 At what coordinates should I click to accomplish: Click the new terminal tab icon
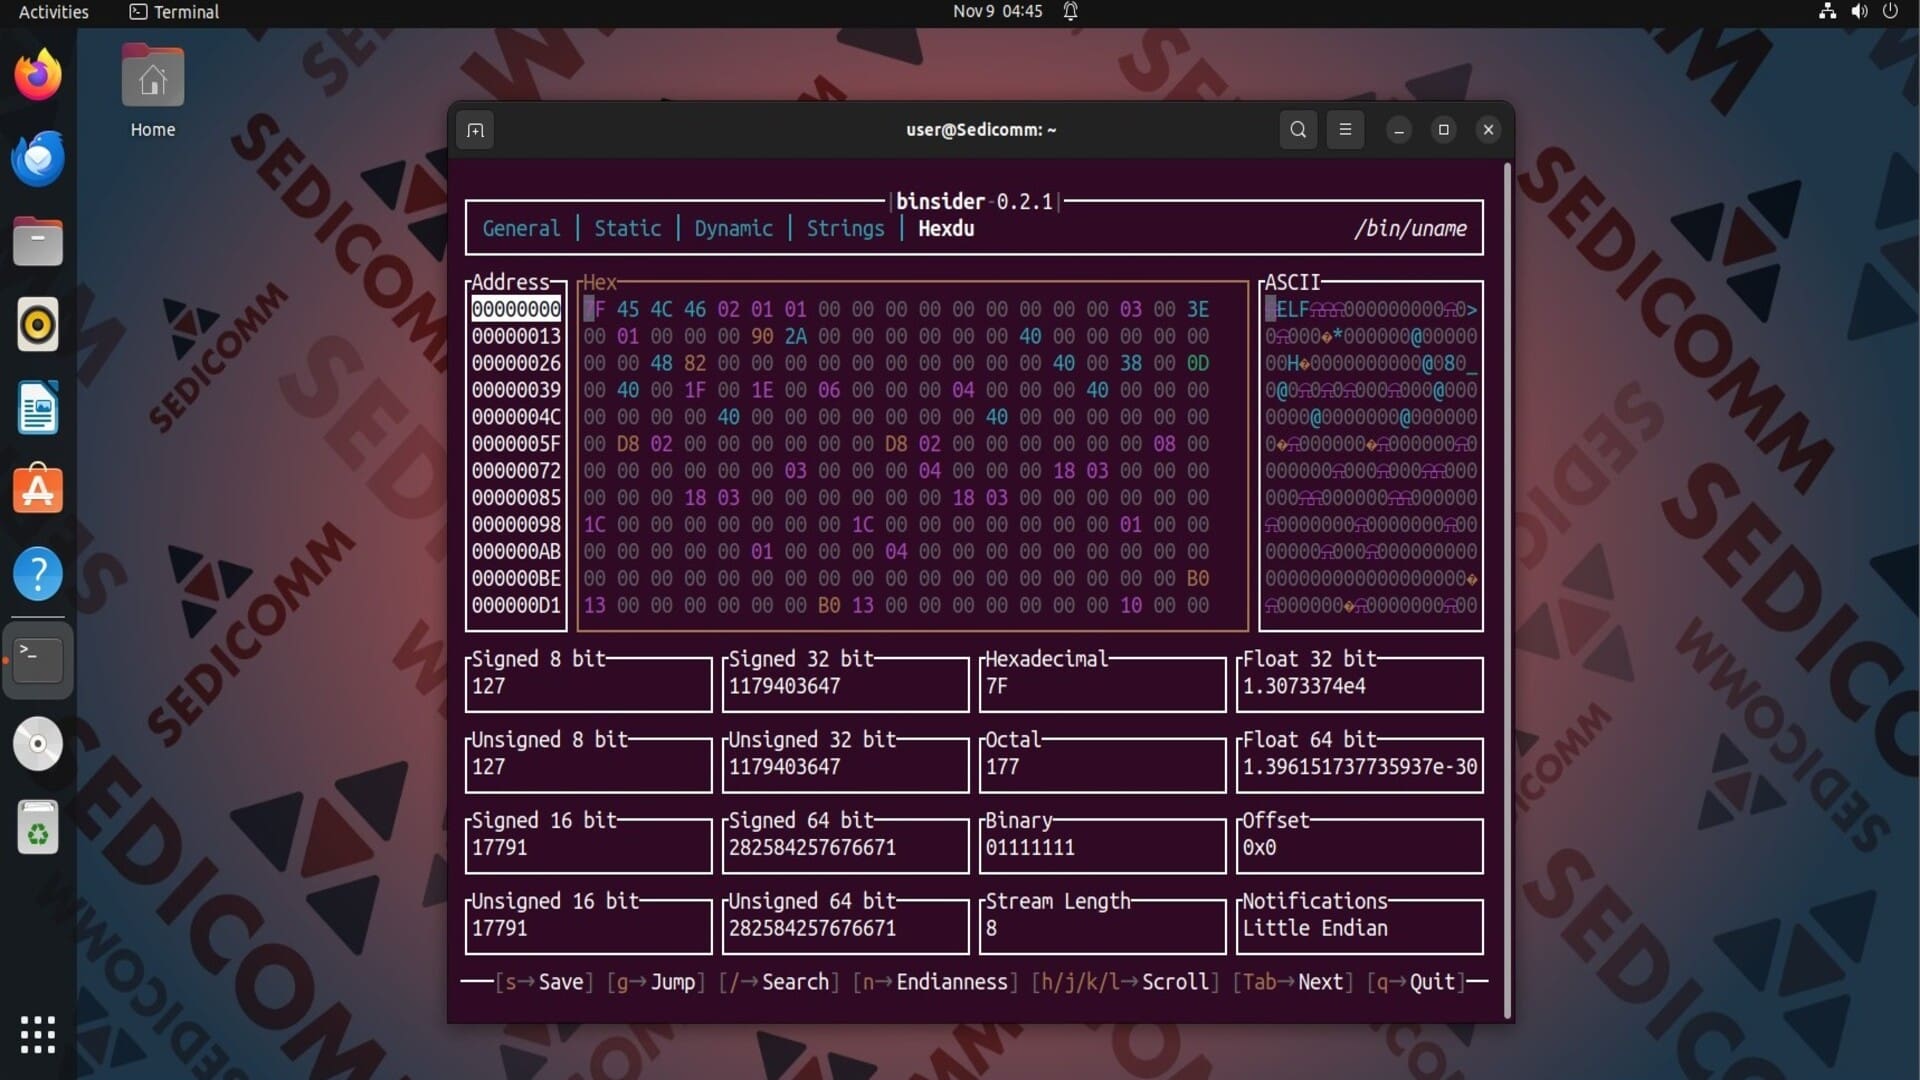(x=476, y=131)
